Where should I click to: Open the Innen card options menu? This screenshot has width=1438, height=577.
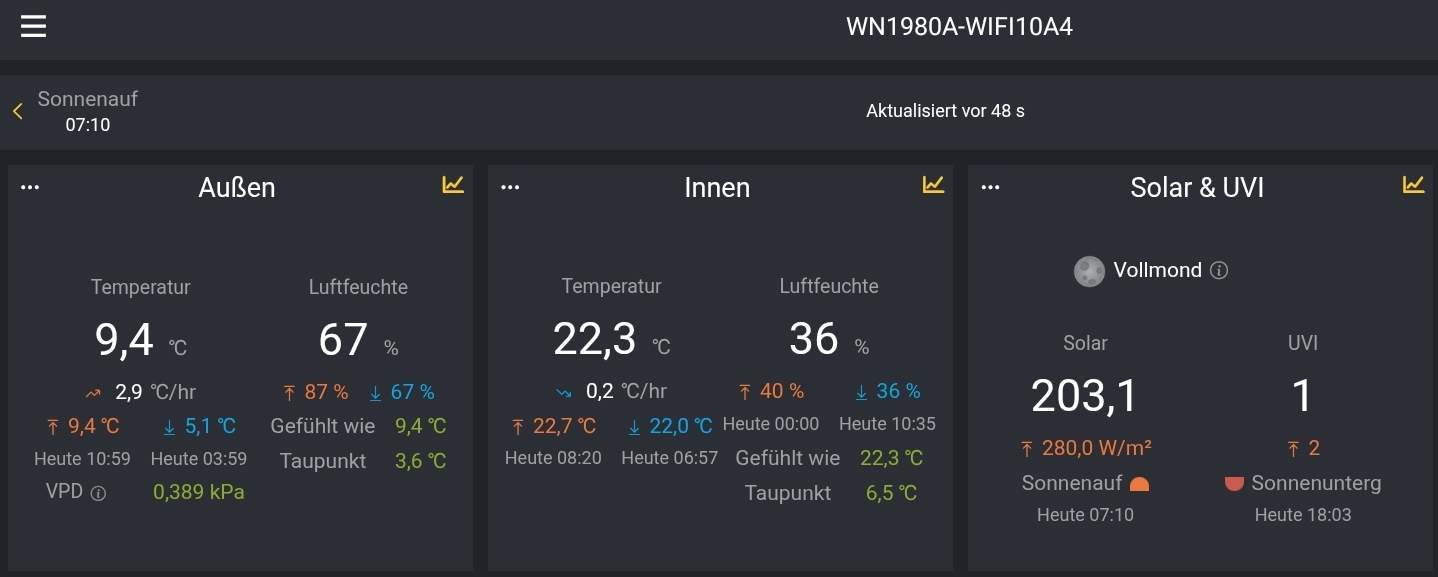coord(510,185)
